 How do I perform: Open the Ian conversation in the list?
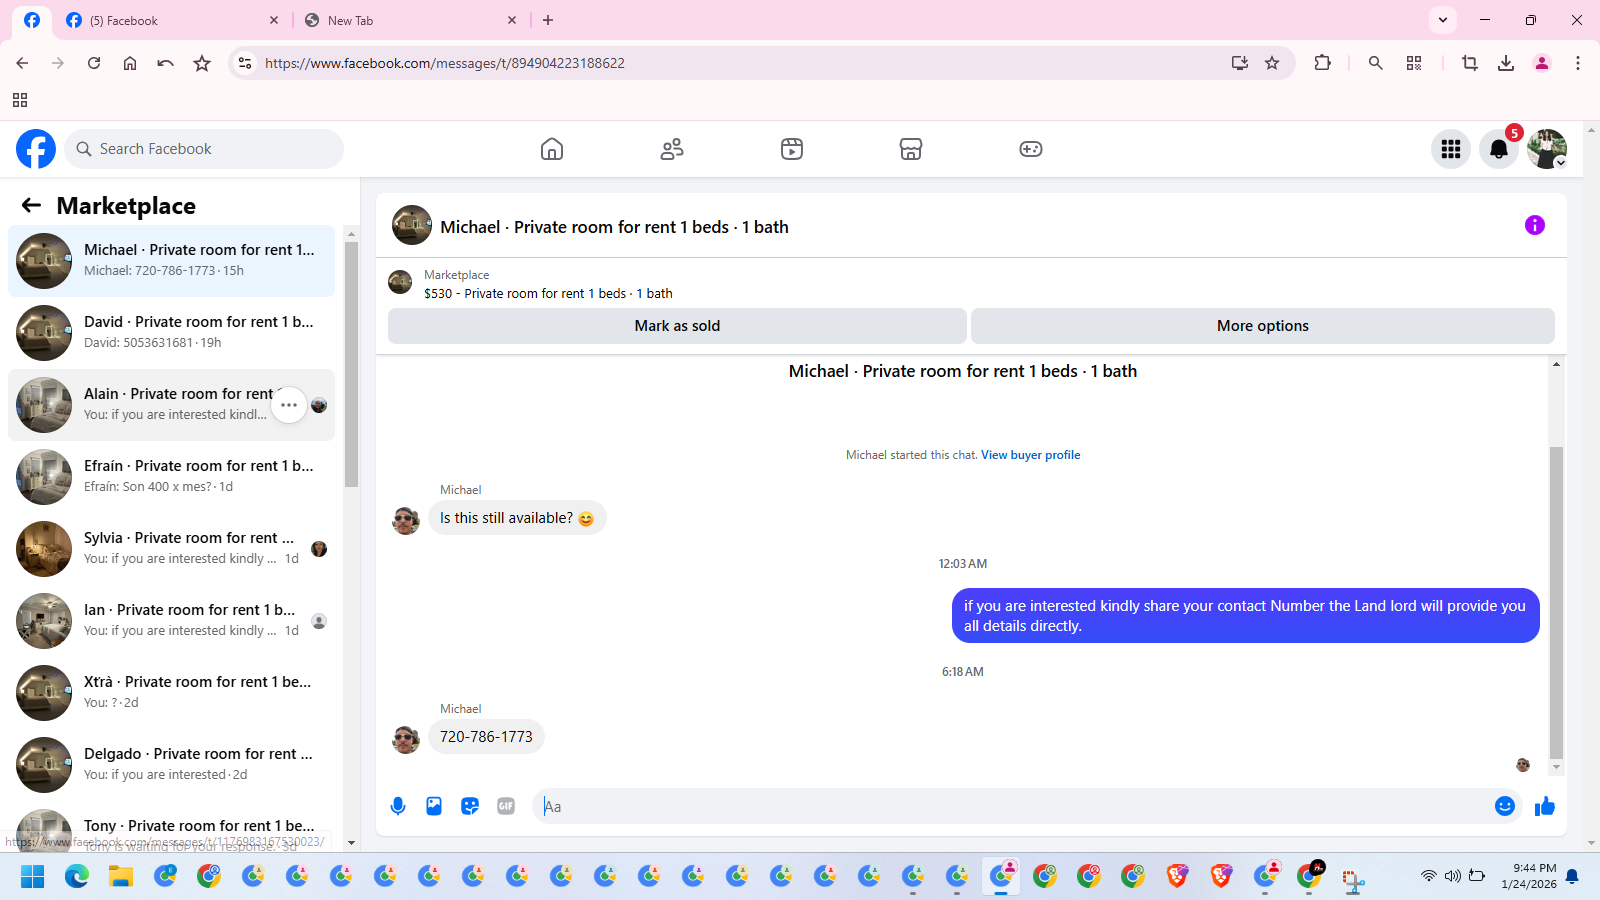tap(172, 621)
